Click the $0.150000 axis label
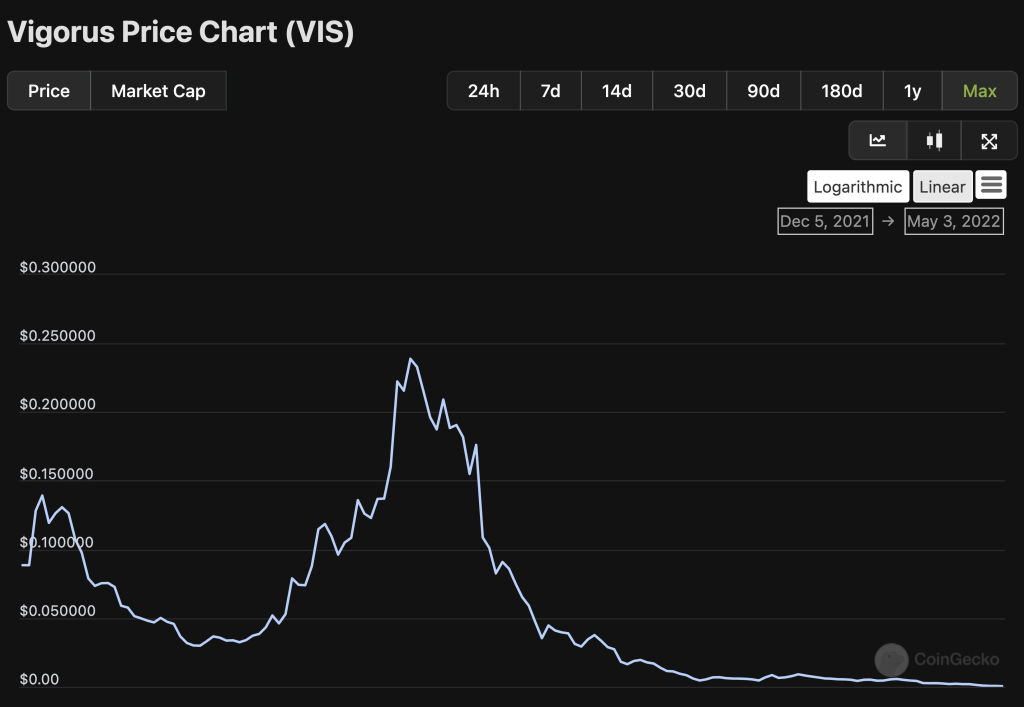Viewport: 1024px width, 707px height. coord(57,474)
